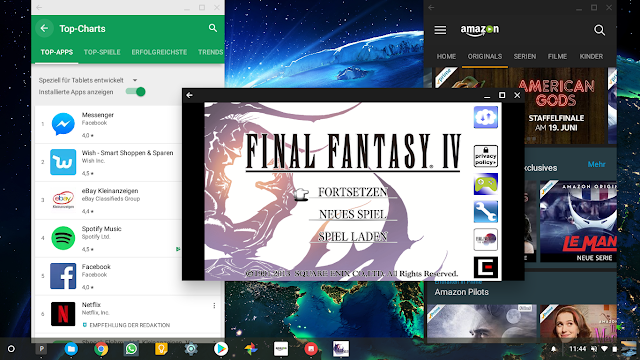Image resolution: width=640 pixels, height=360 pixels.
Task: Launch Google Keep from the shelf
Action: point(161,349)
